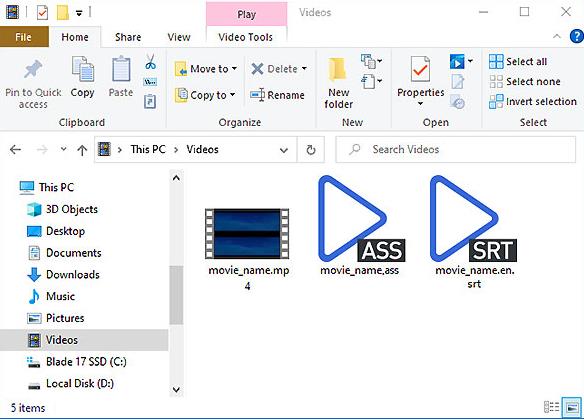Click the quick access New folder icon

63,13
